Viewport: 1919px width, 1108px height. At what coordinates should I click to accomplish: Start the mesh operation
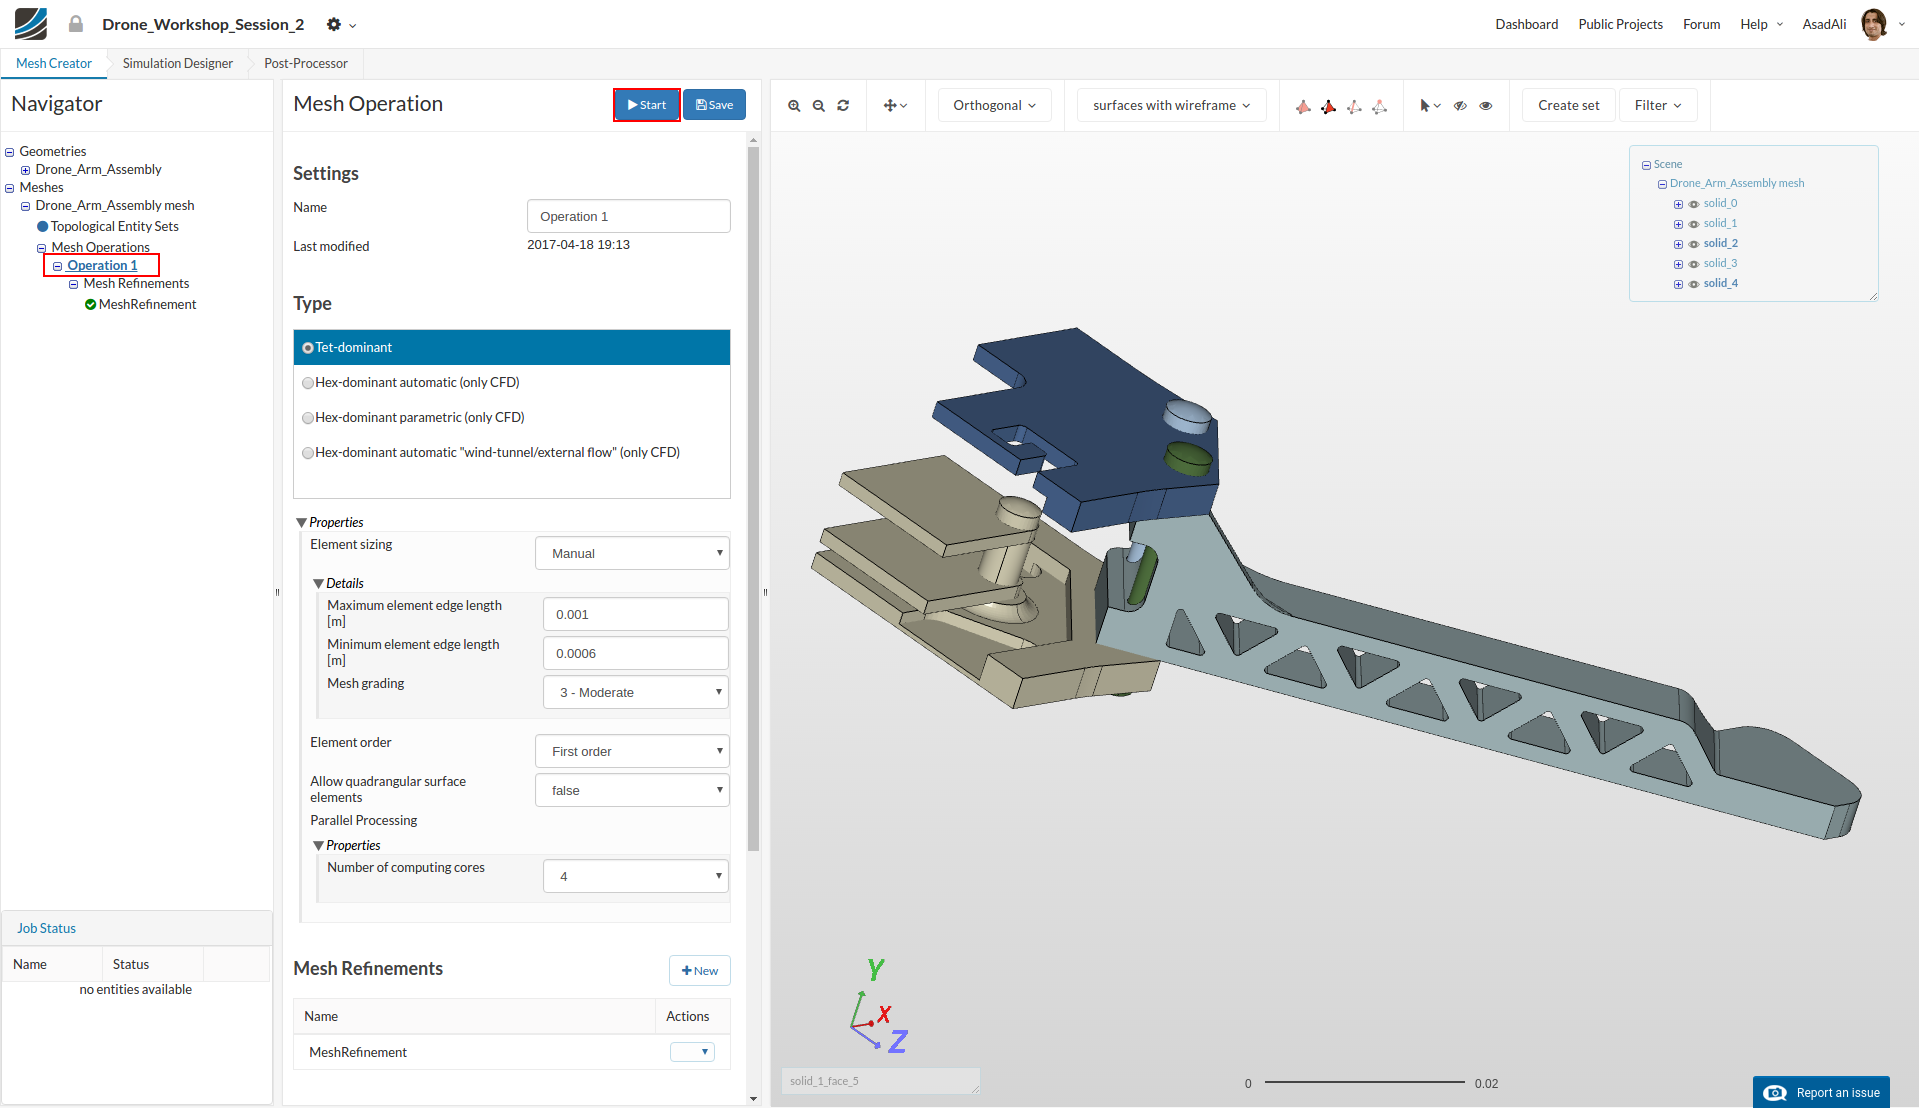pos(646,105)
